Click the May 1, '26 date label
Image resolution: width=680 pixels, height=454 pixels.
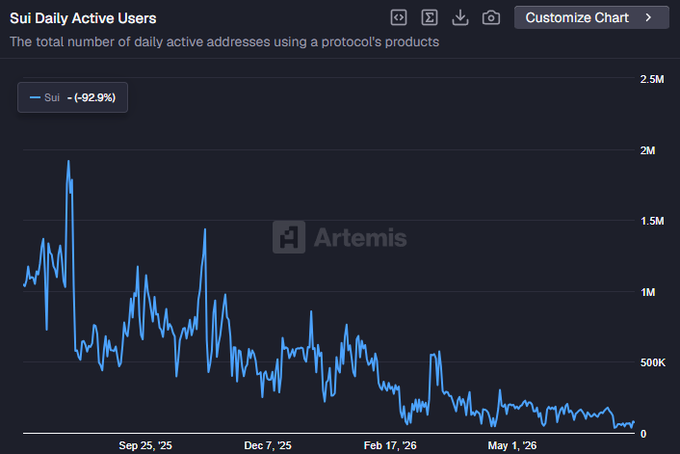point(512,445)
